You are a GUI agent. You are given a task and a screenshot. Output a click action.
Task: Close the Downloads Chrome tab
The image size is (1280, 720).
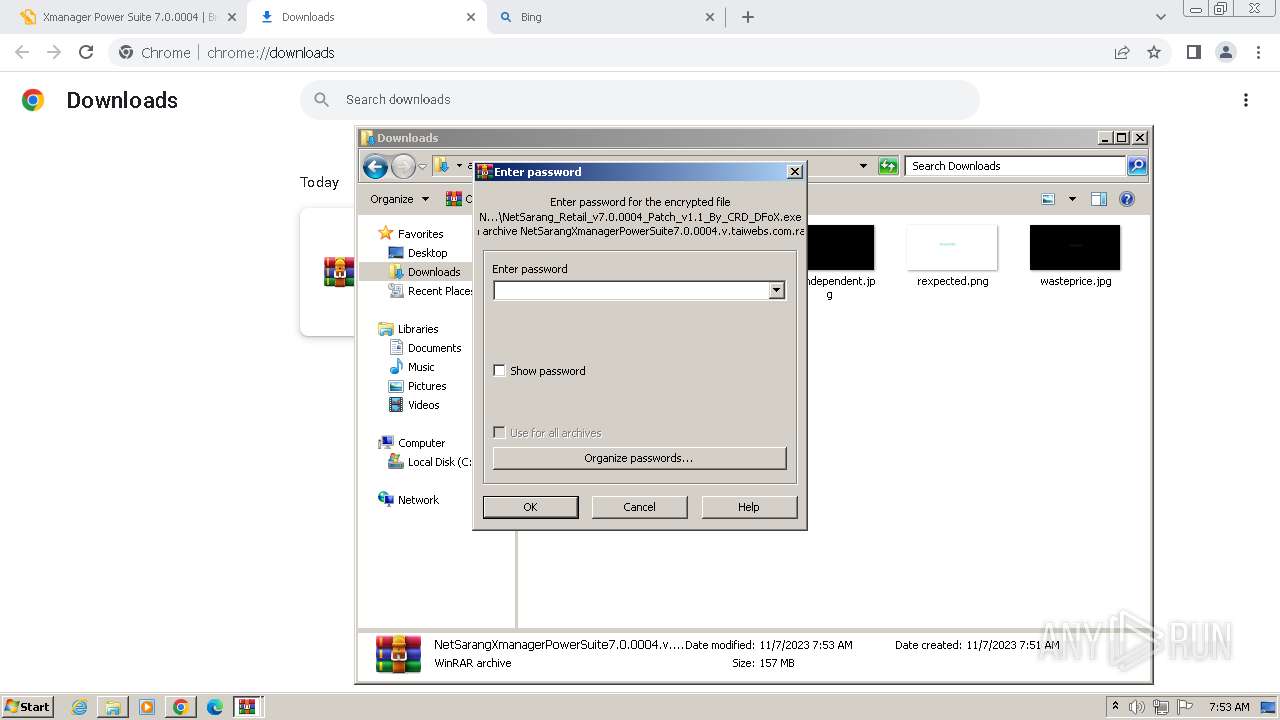tap(471, 17)
